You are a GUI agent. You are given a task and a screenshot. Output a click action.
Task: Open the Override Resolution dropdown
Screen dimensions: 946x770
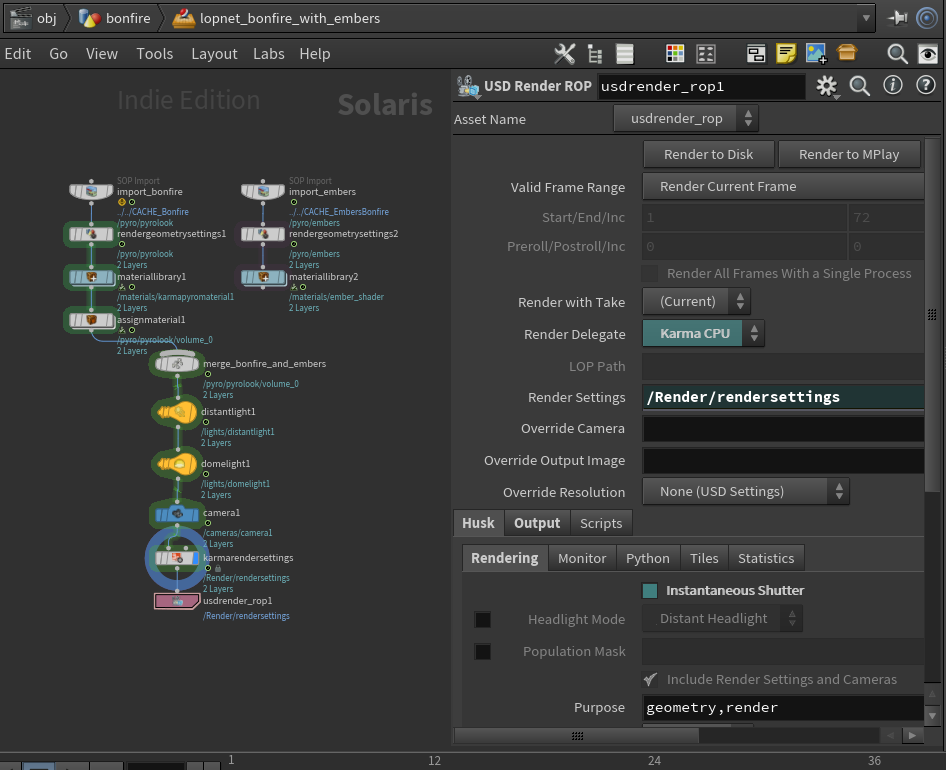(x=746, y=491)
